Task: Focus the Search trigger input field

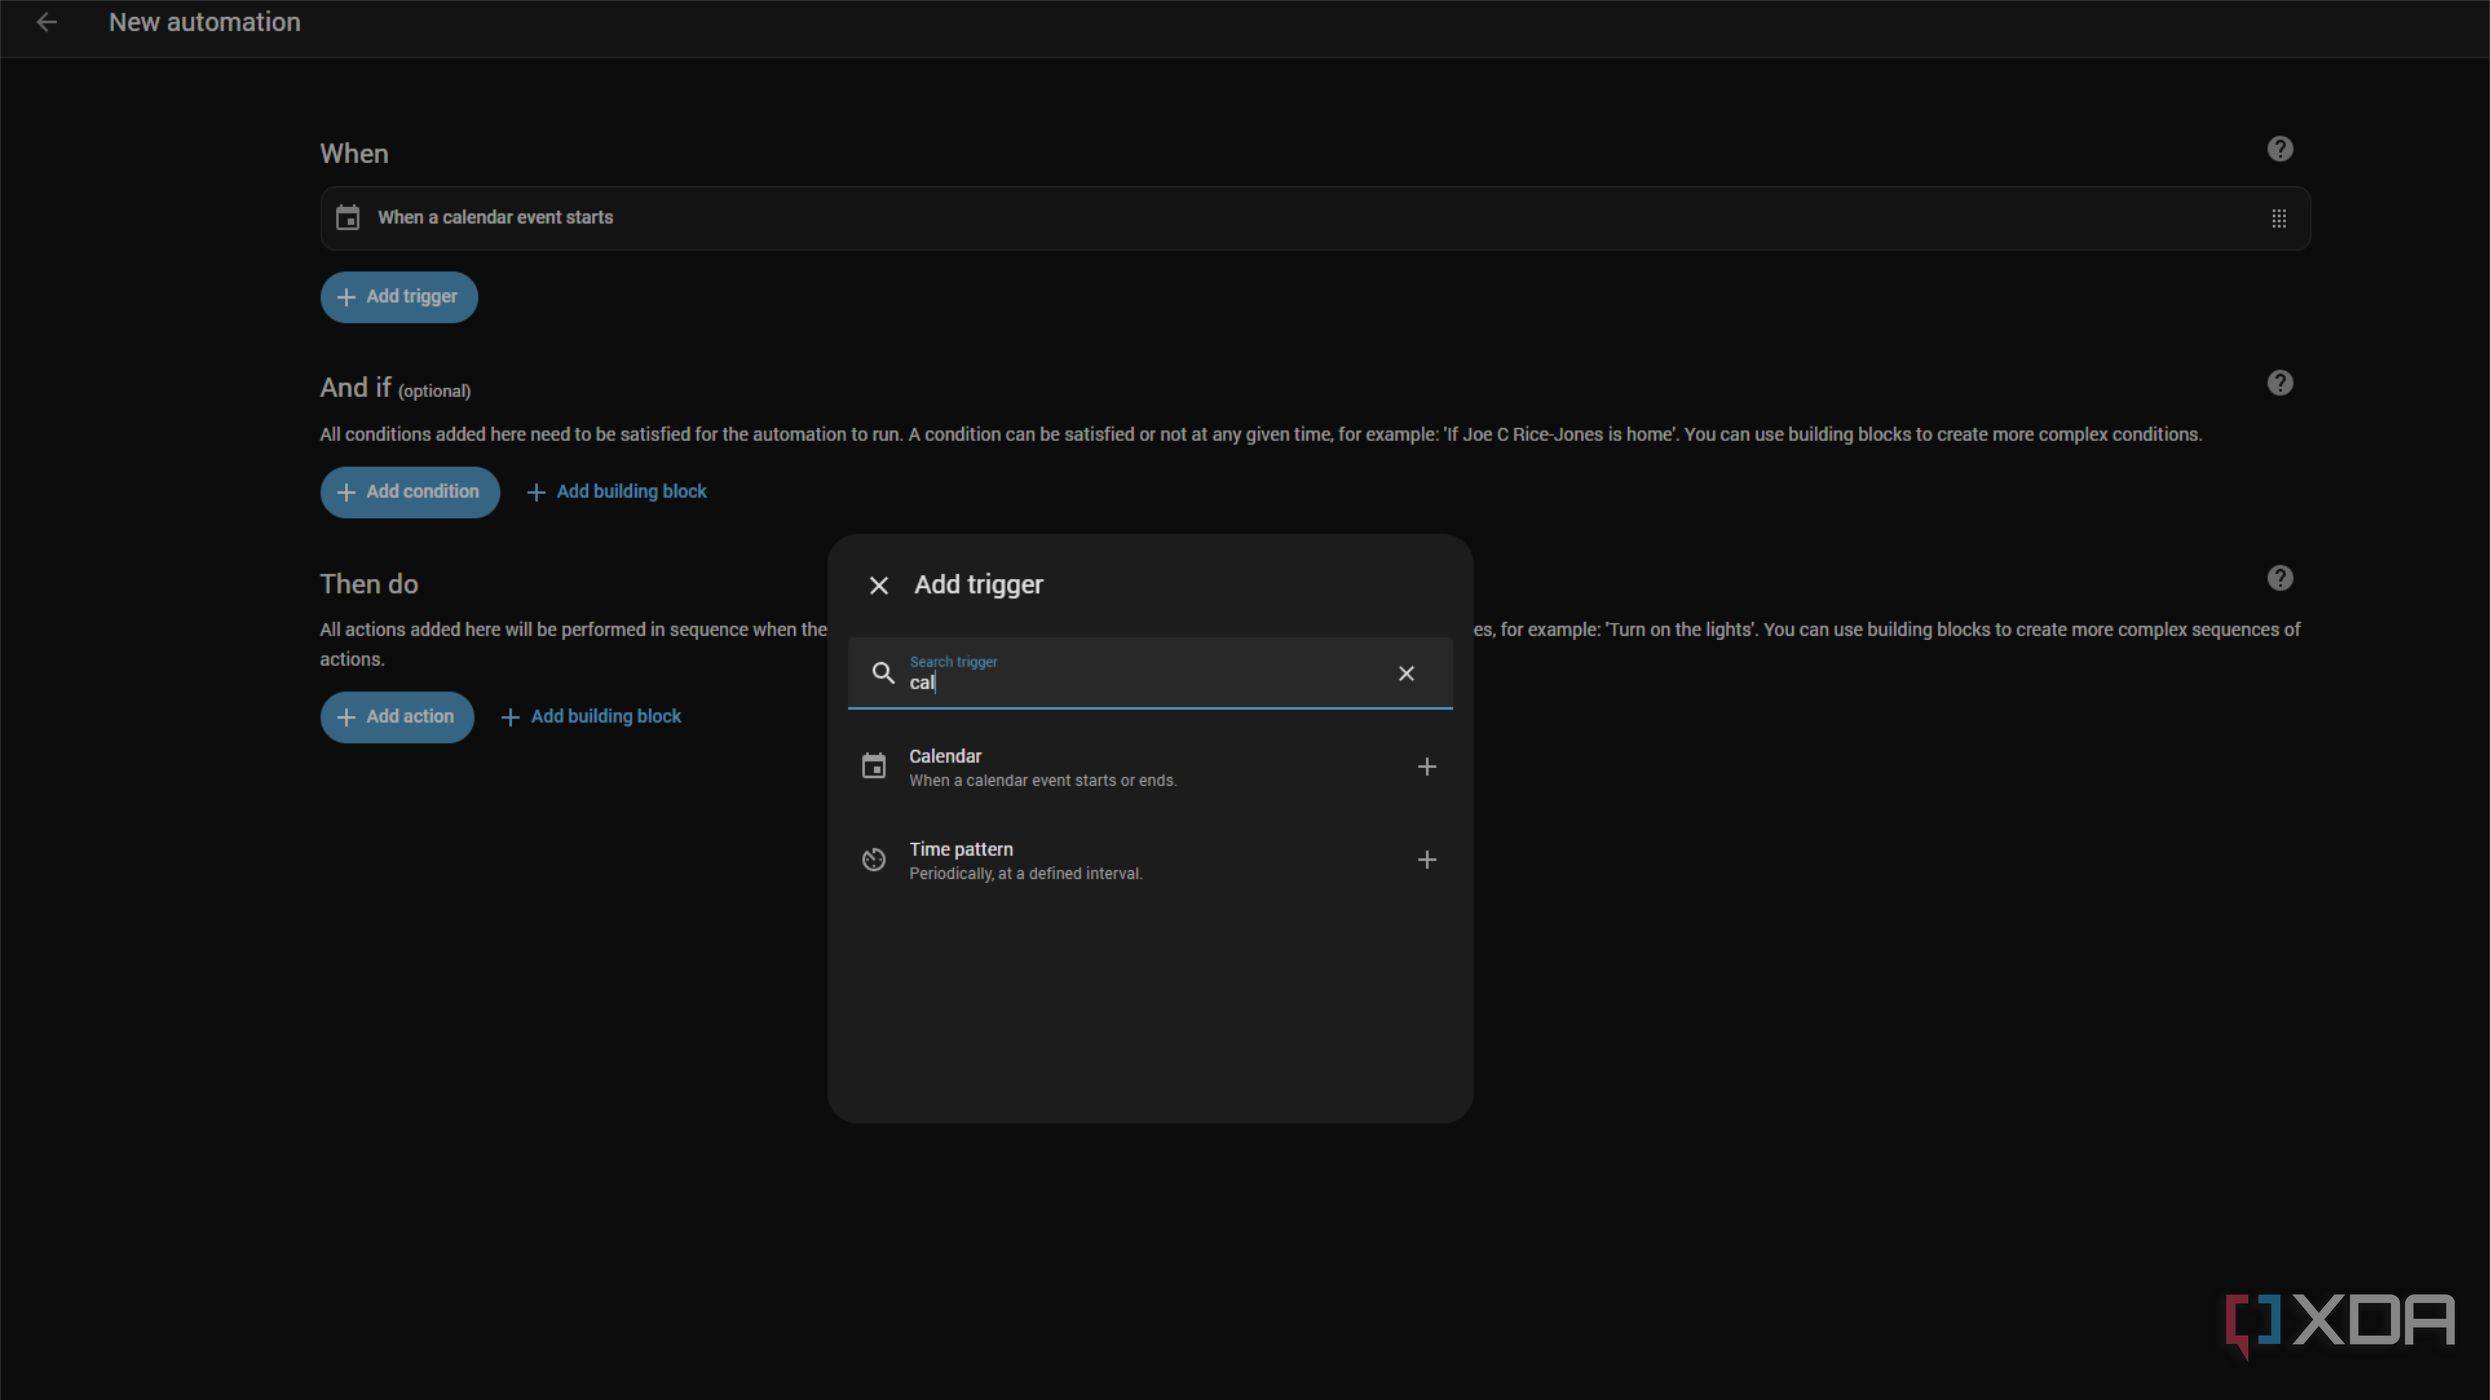Action: (x=1140, y=683)
